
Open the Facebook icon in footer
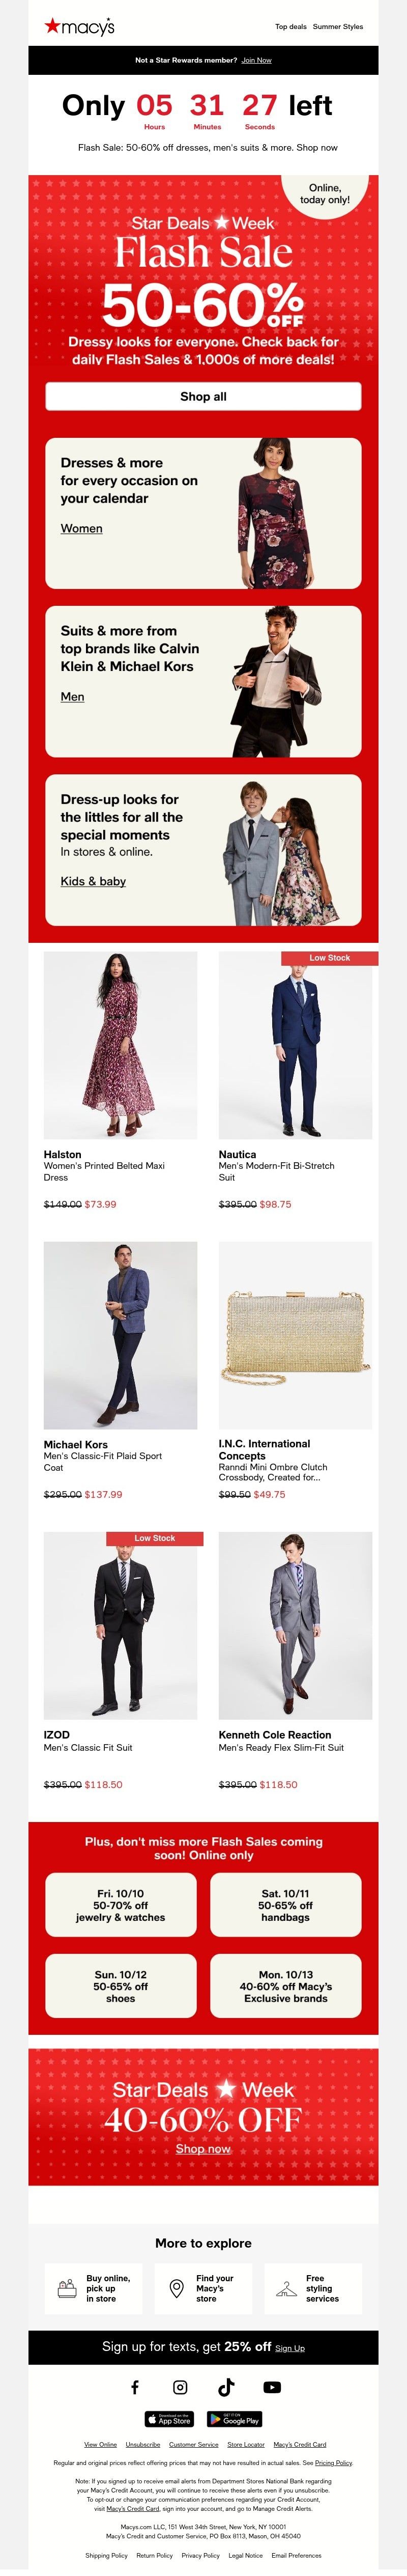pos(135,2387)
